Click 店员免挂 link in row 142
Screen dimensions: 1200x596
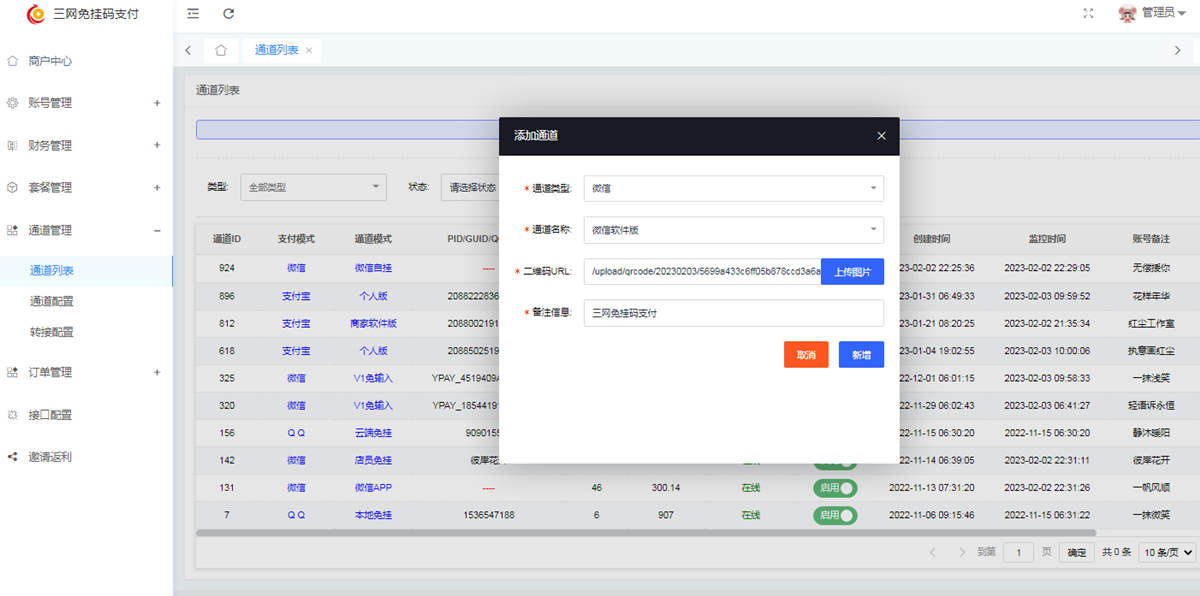pyautogui.click(x=373, y=460)
